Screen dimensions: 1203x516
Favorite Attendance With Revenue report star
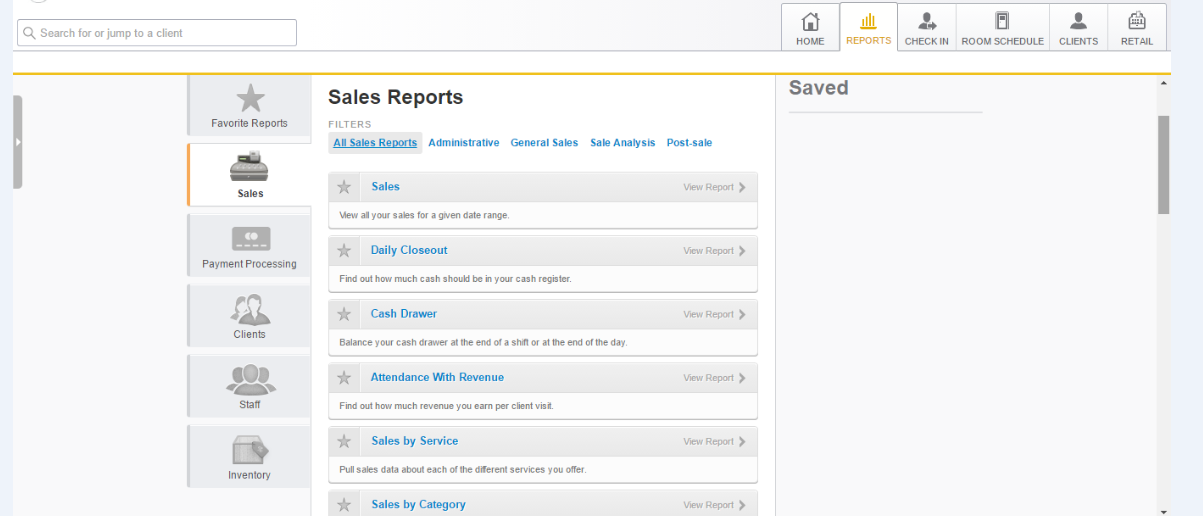(x=344, y=378)
